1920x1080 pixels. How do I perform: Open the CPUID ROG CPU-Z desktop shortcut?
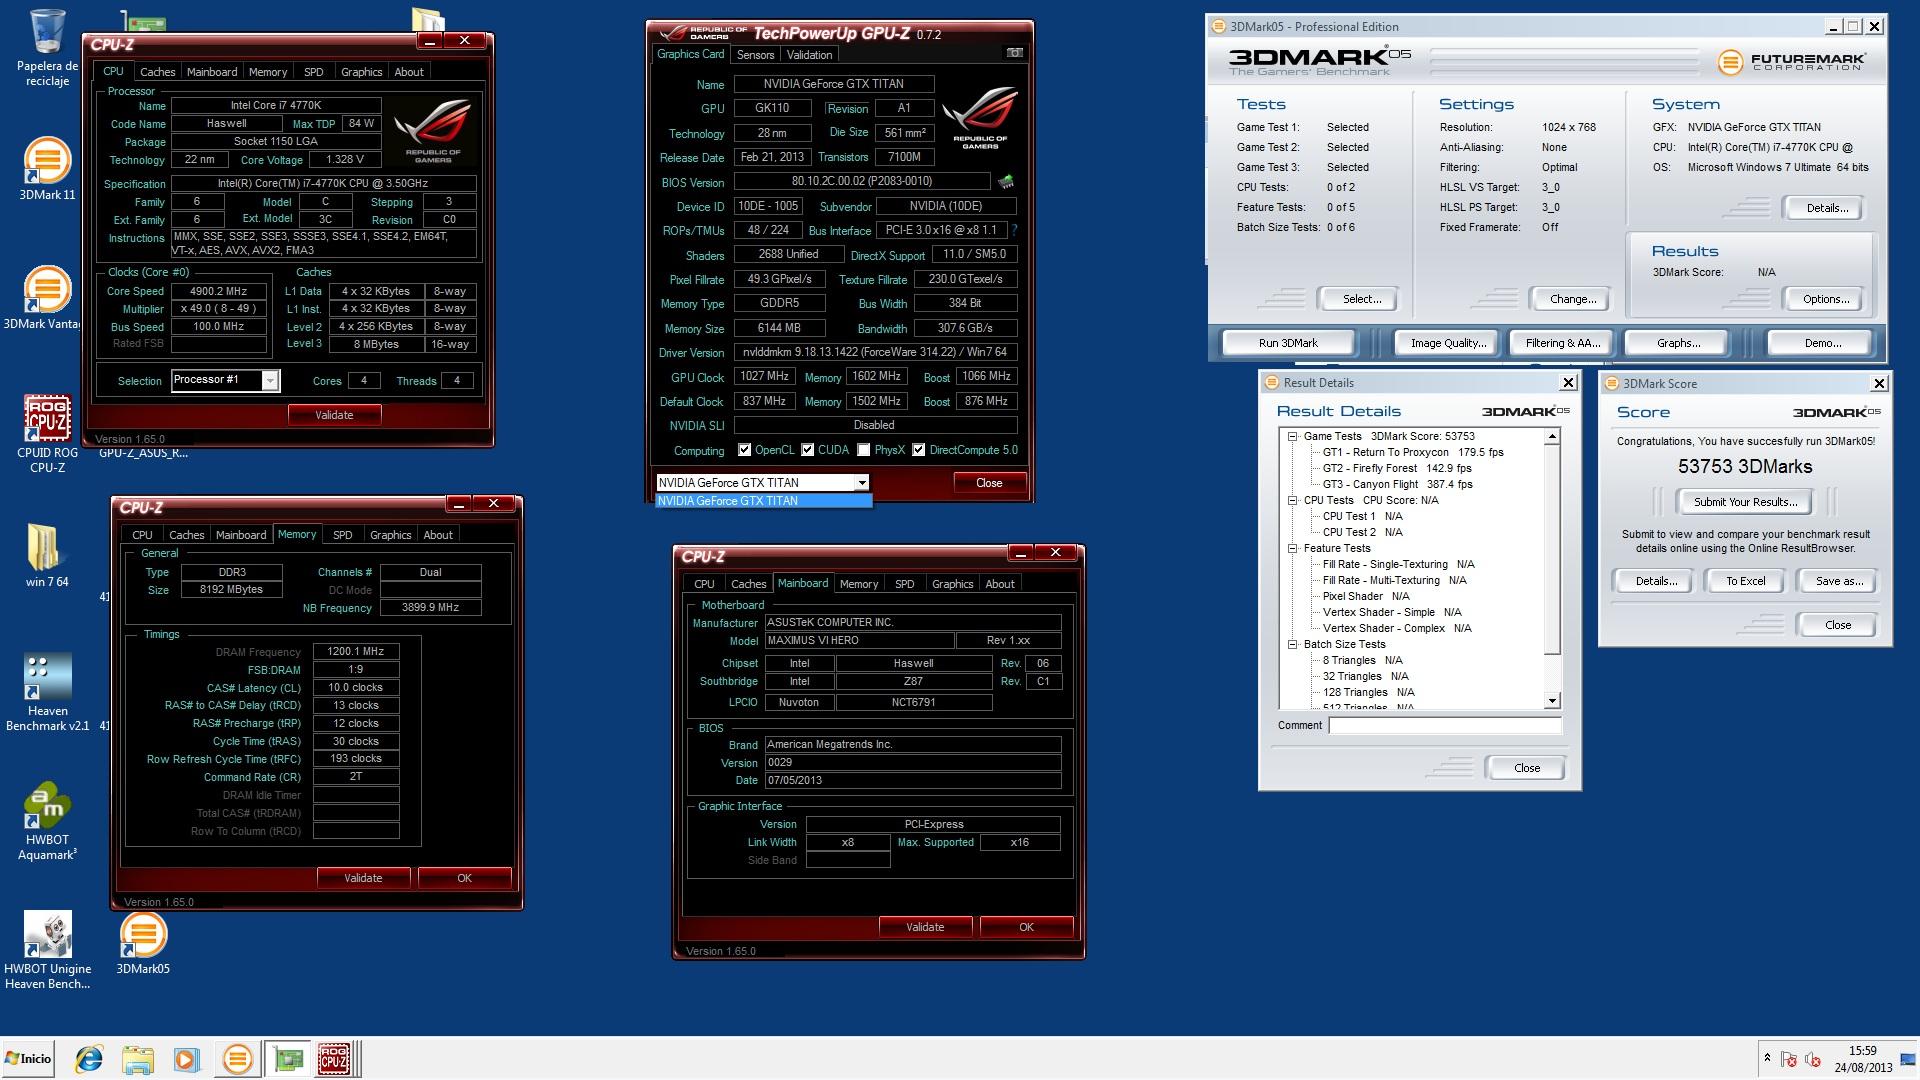point(47,433)
